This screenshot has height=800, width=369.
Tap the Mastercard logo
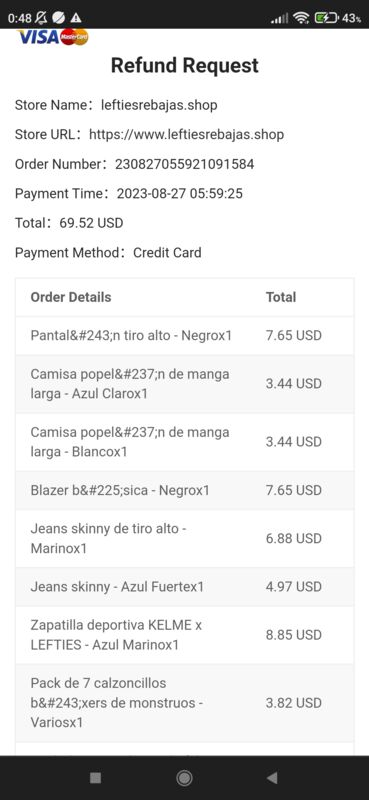pyautogui.click(x=75, y=37)
